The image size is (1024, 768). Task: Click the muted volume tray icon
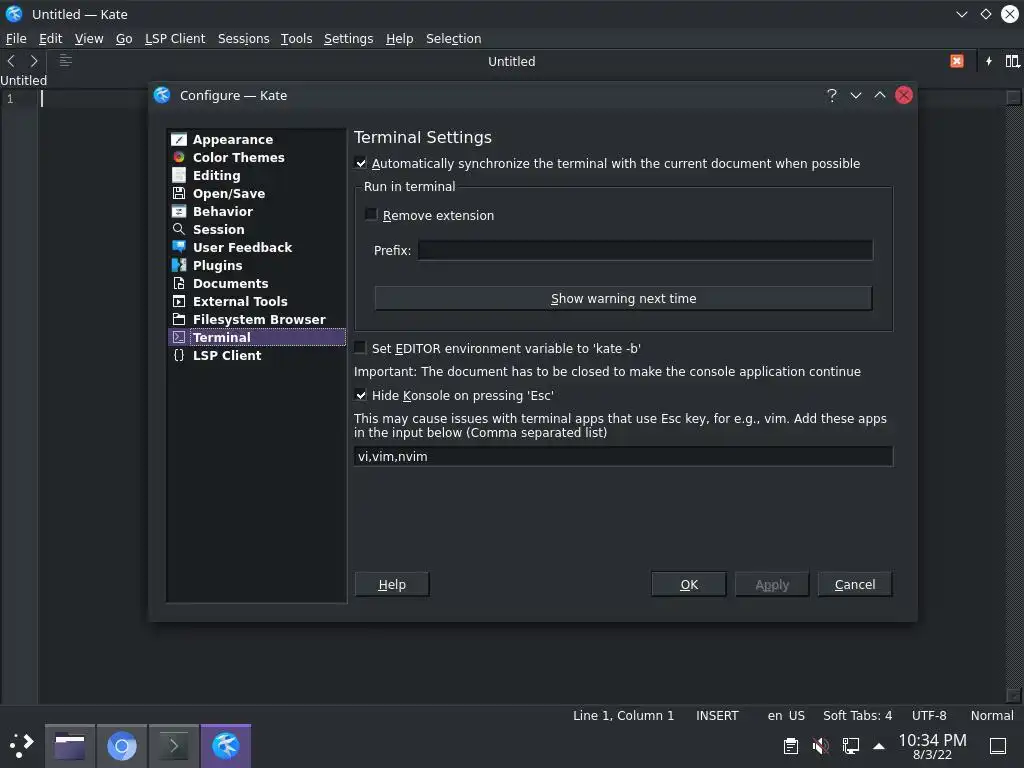pos(820,746)
